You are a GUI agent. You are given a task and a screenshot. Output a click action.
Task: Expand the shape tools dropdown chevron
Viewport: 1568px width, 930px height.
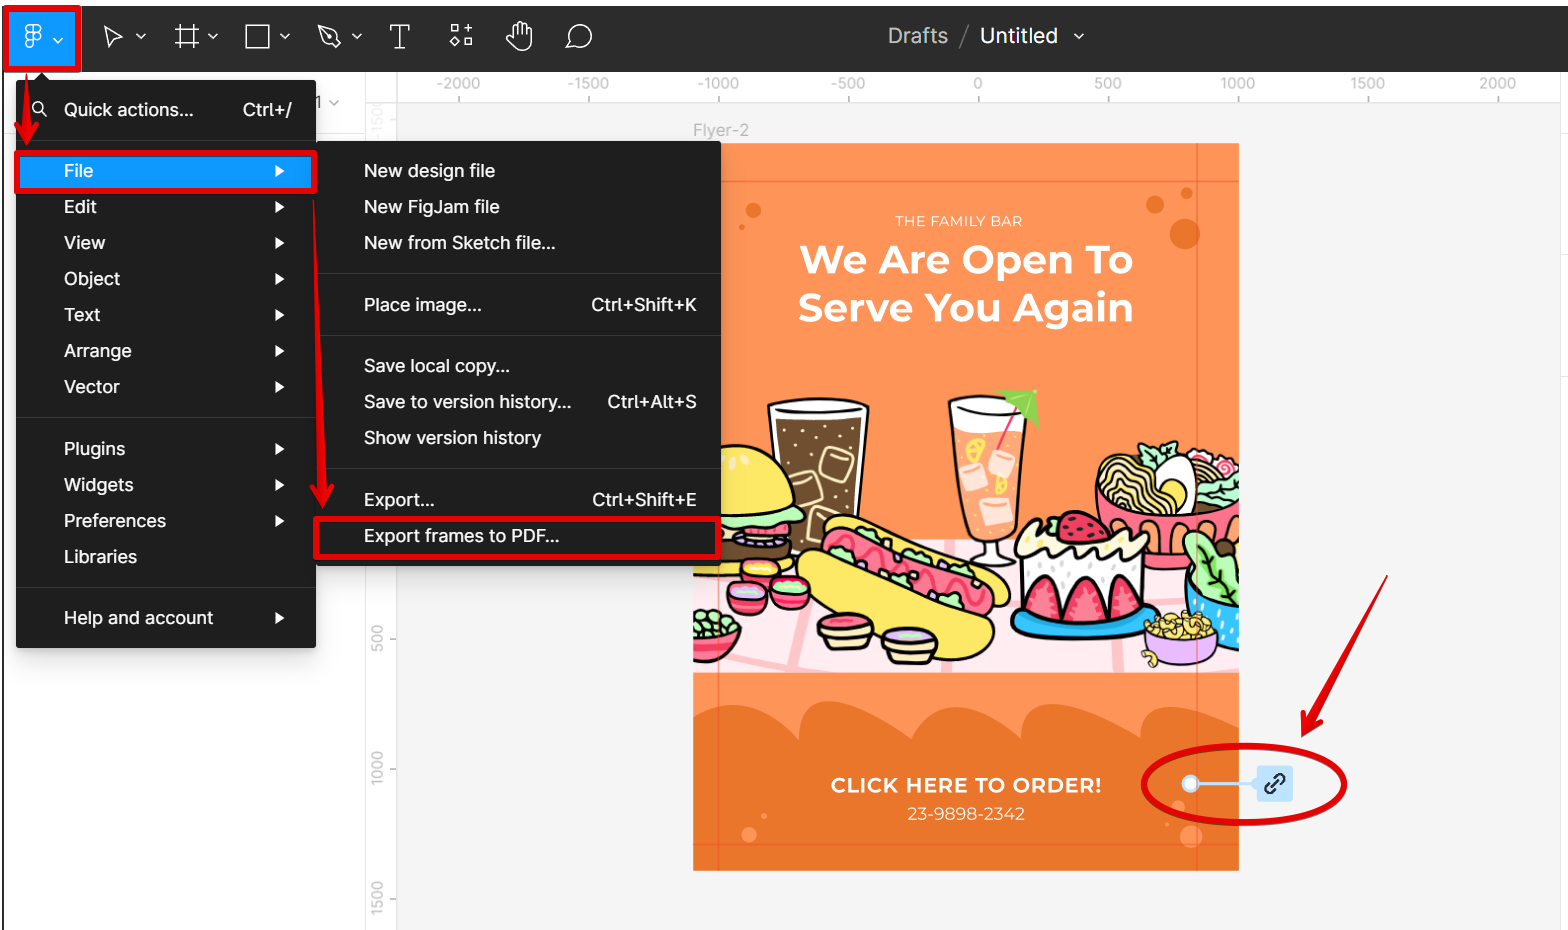click(285, 37)
